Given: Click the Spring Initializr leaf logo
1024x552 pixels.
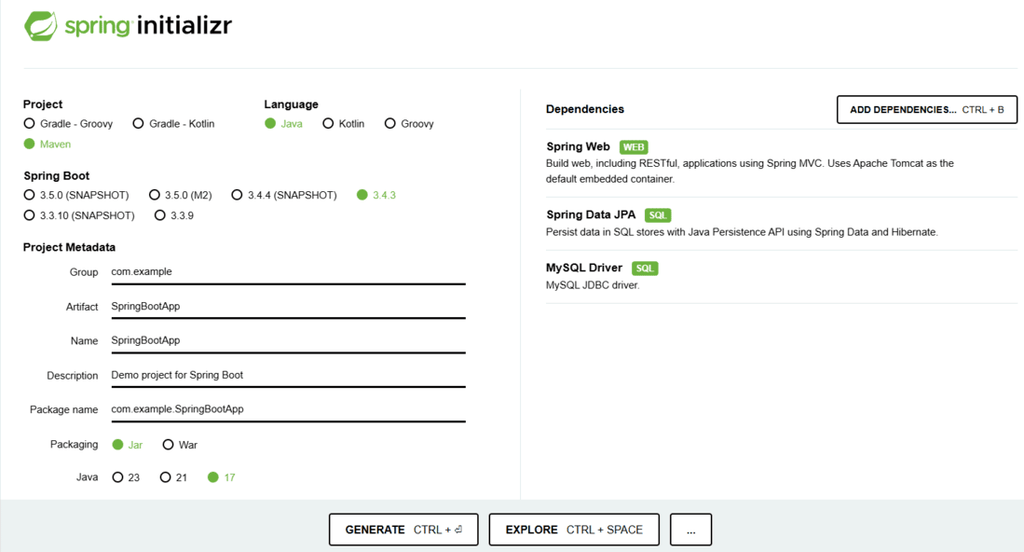Looking at the screenshot, I should [x=41, y=26].
